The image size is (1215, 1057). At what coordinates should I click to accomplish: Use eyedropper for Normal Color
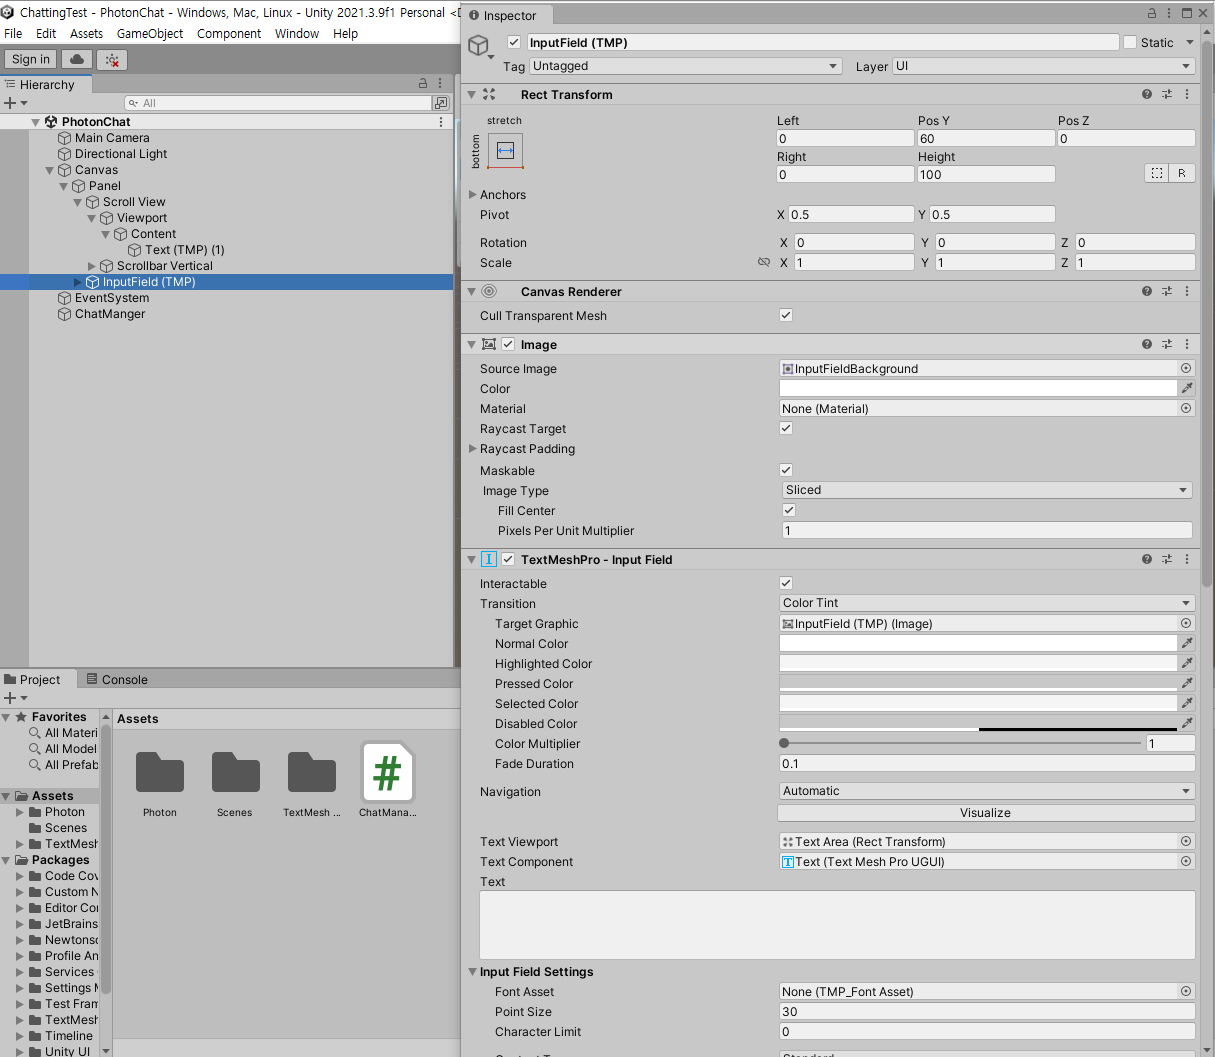[1187, 643]
